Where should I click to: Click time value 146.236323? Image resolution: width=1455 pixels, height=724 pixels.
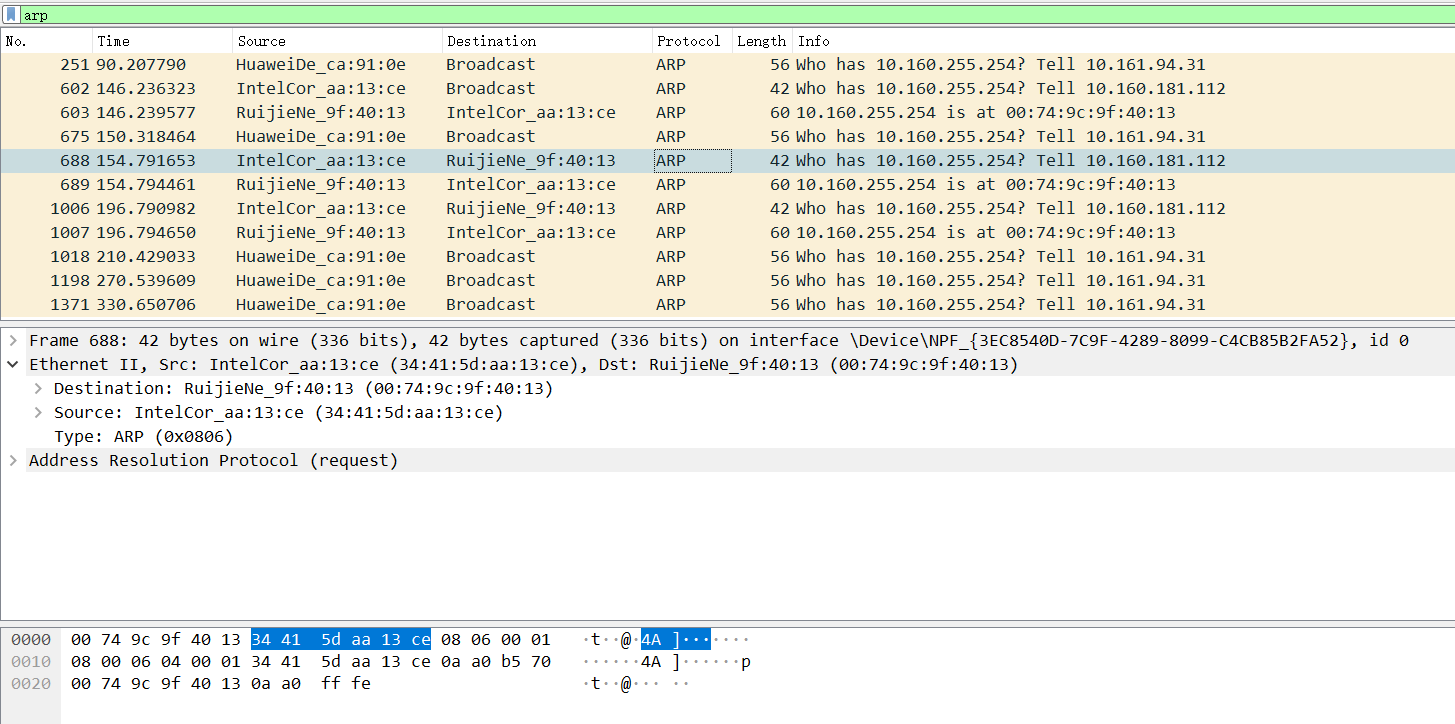tap(146, 89)
